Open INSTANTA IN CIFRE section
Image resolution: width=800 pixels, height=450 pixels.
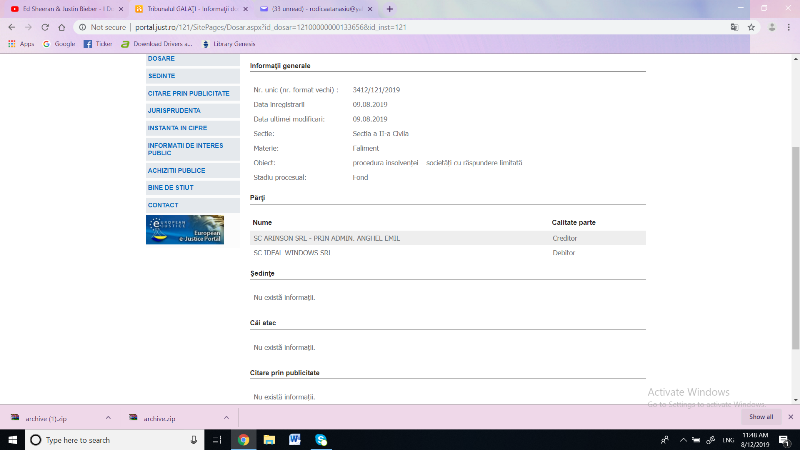tap(192, 128)
